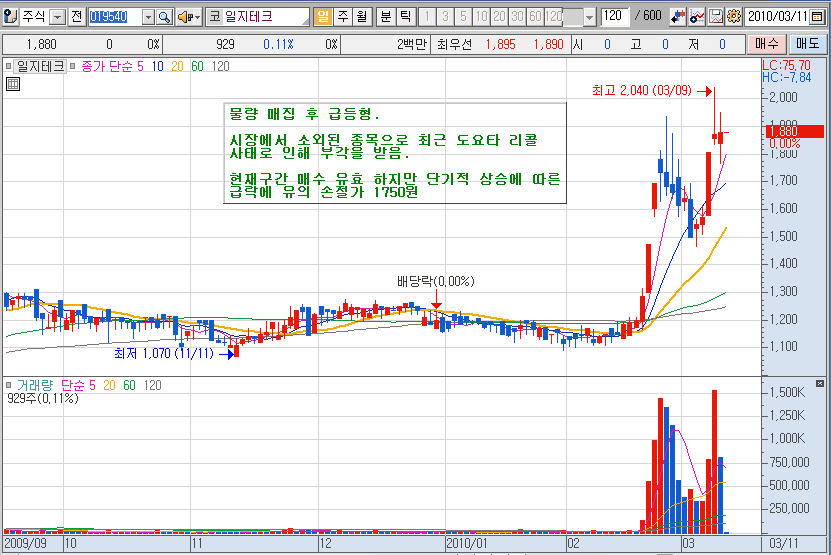Expand the stock code history dropdown

point(149,17)
